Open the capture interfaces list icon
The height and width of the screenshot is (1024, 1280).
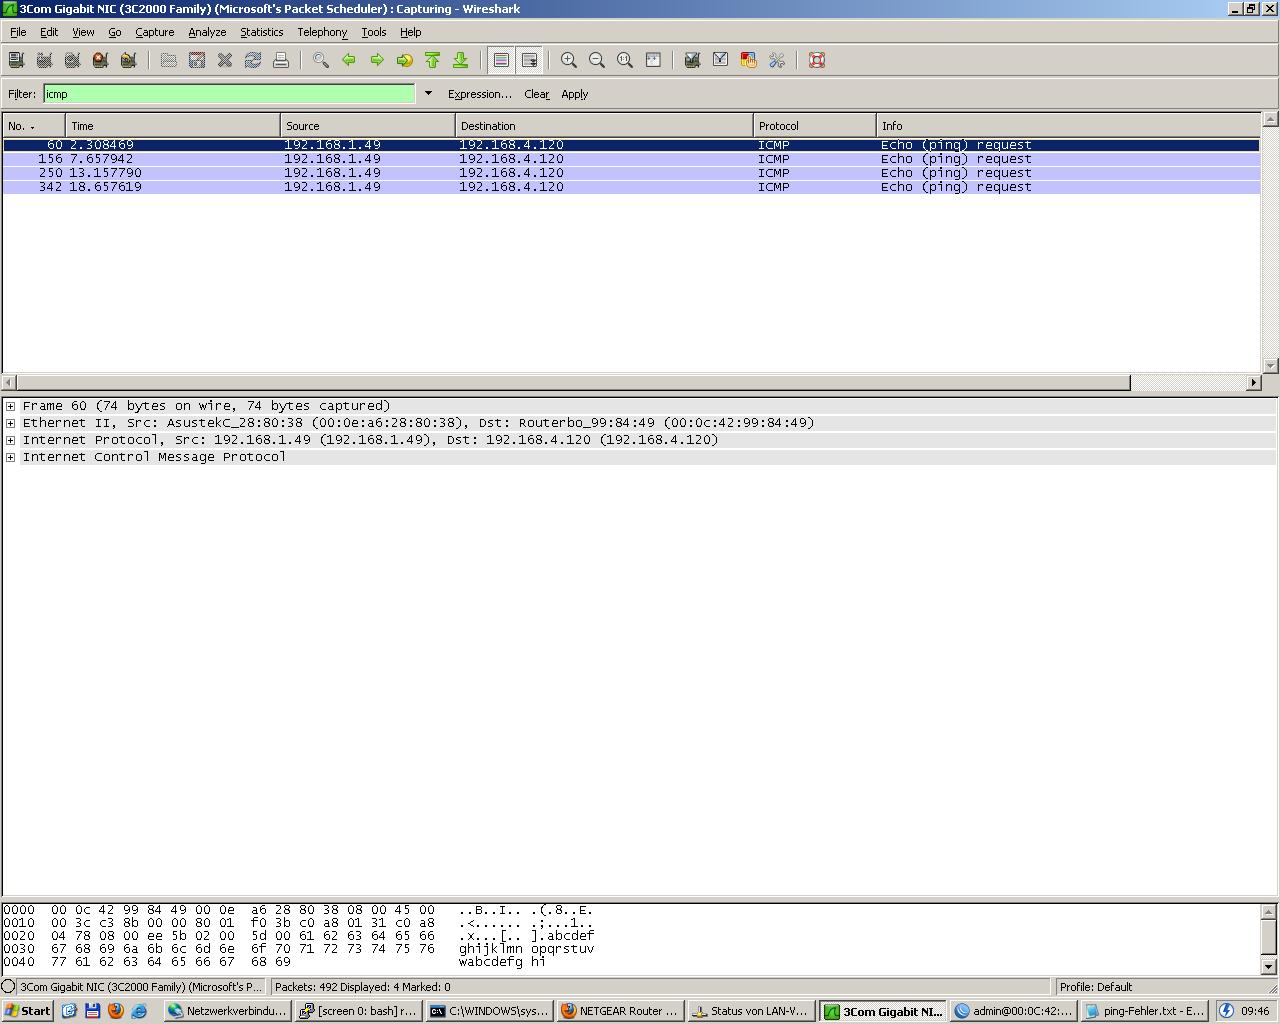(x=16, y=60)
